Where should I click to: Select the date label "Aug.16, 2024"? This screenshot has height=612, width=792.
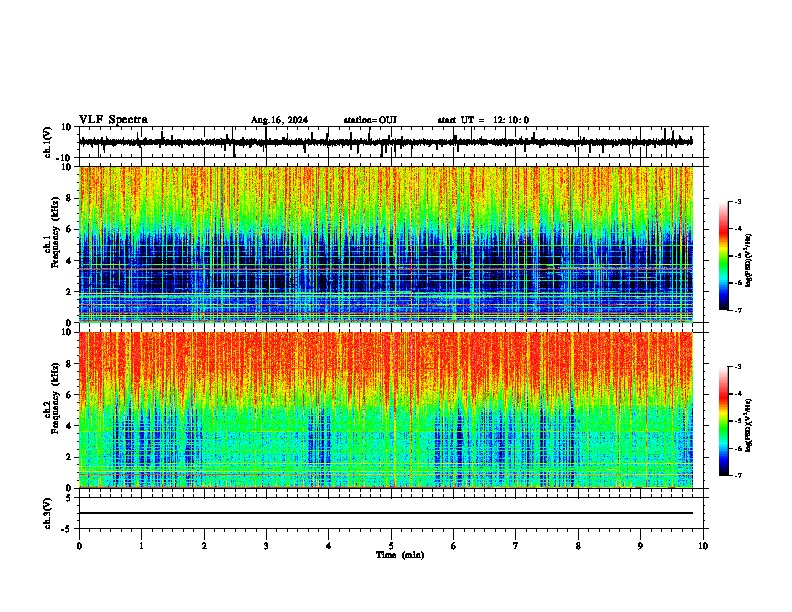279,120
